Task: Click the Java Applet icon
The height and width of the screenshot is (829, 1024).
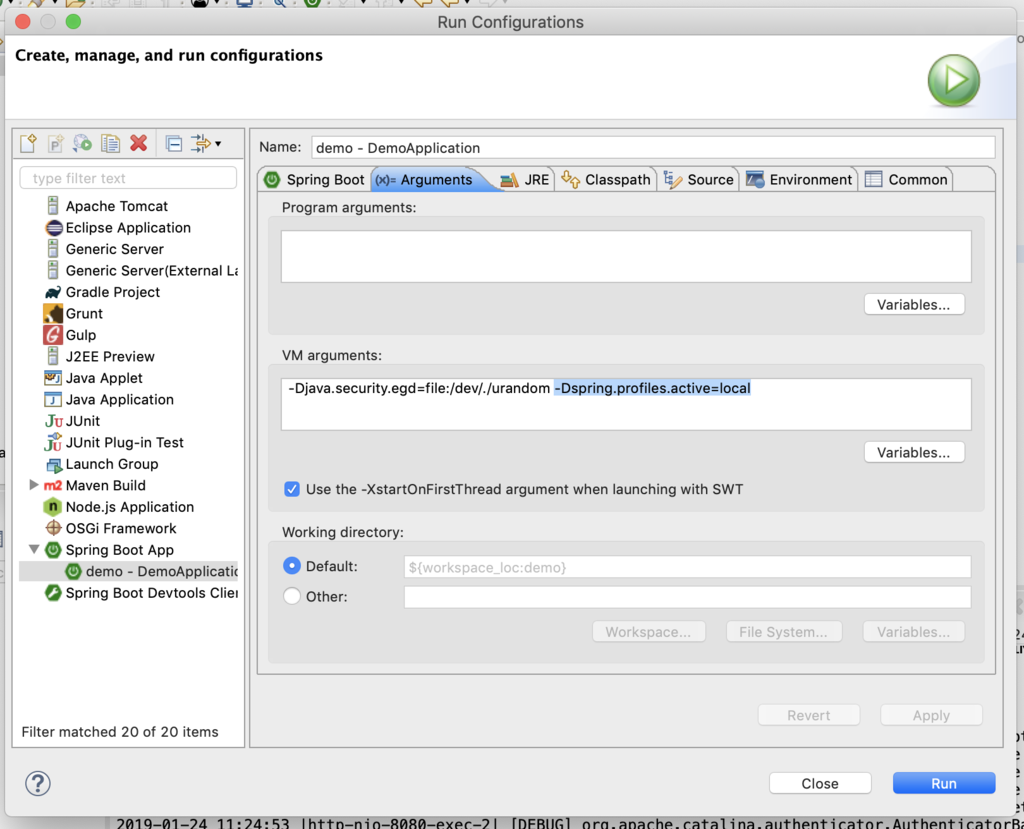Action: [x=53, y=378]
